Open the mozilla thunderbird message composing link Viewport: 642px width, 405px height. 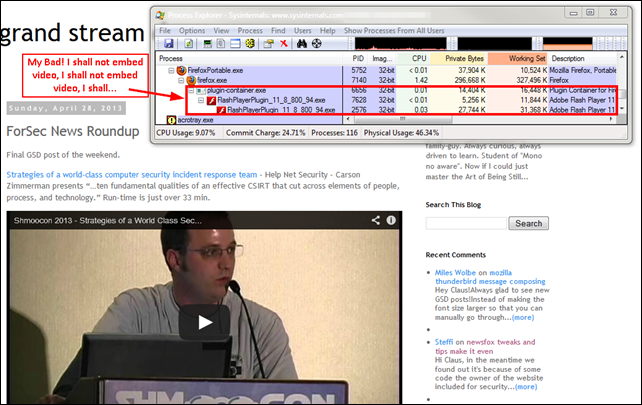click(490, 277)
